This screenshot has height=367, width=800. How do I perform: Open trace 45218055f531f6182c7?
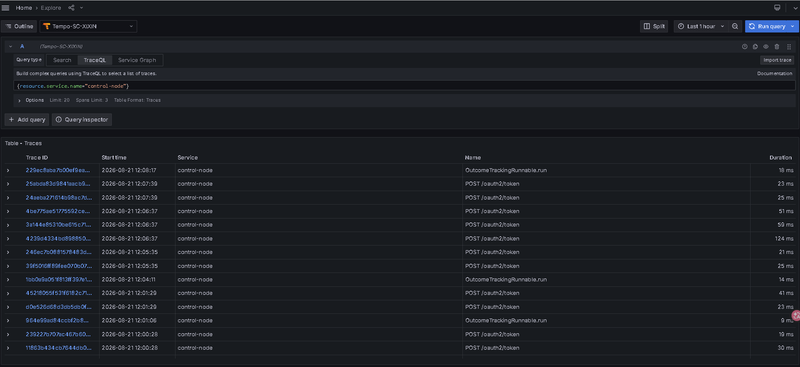[x=58, y=293]
